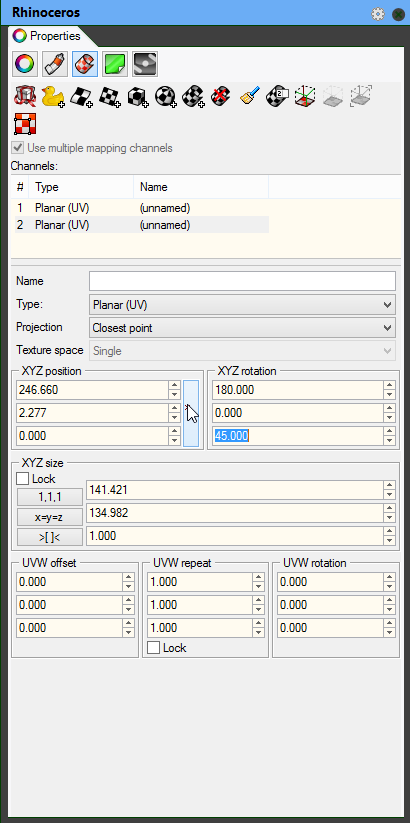Screen dimensions: 410x823
Task: Open the Material paint-tube page
Action: [55, 64]
